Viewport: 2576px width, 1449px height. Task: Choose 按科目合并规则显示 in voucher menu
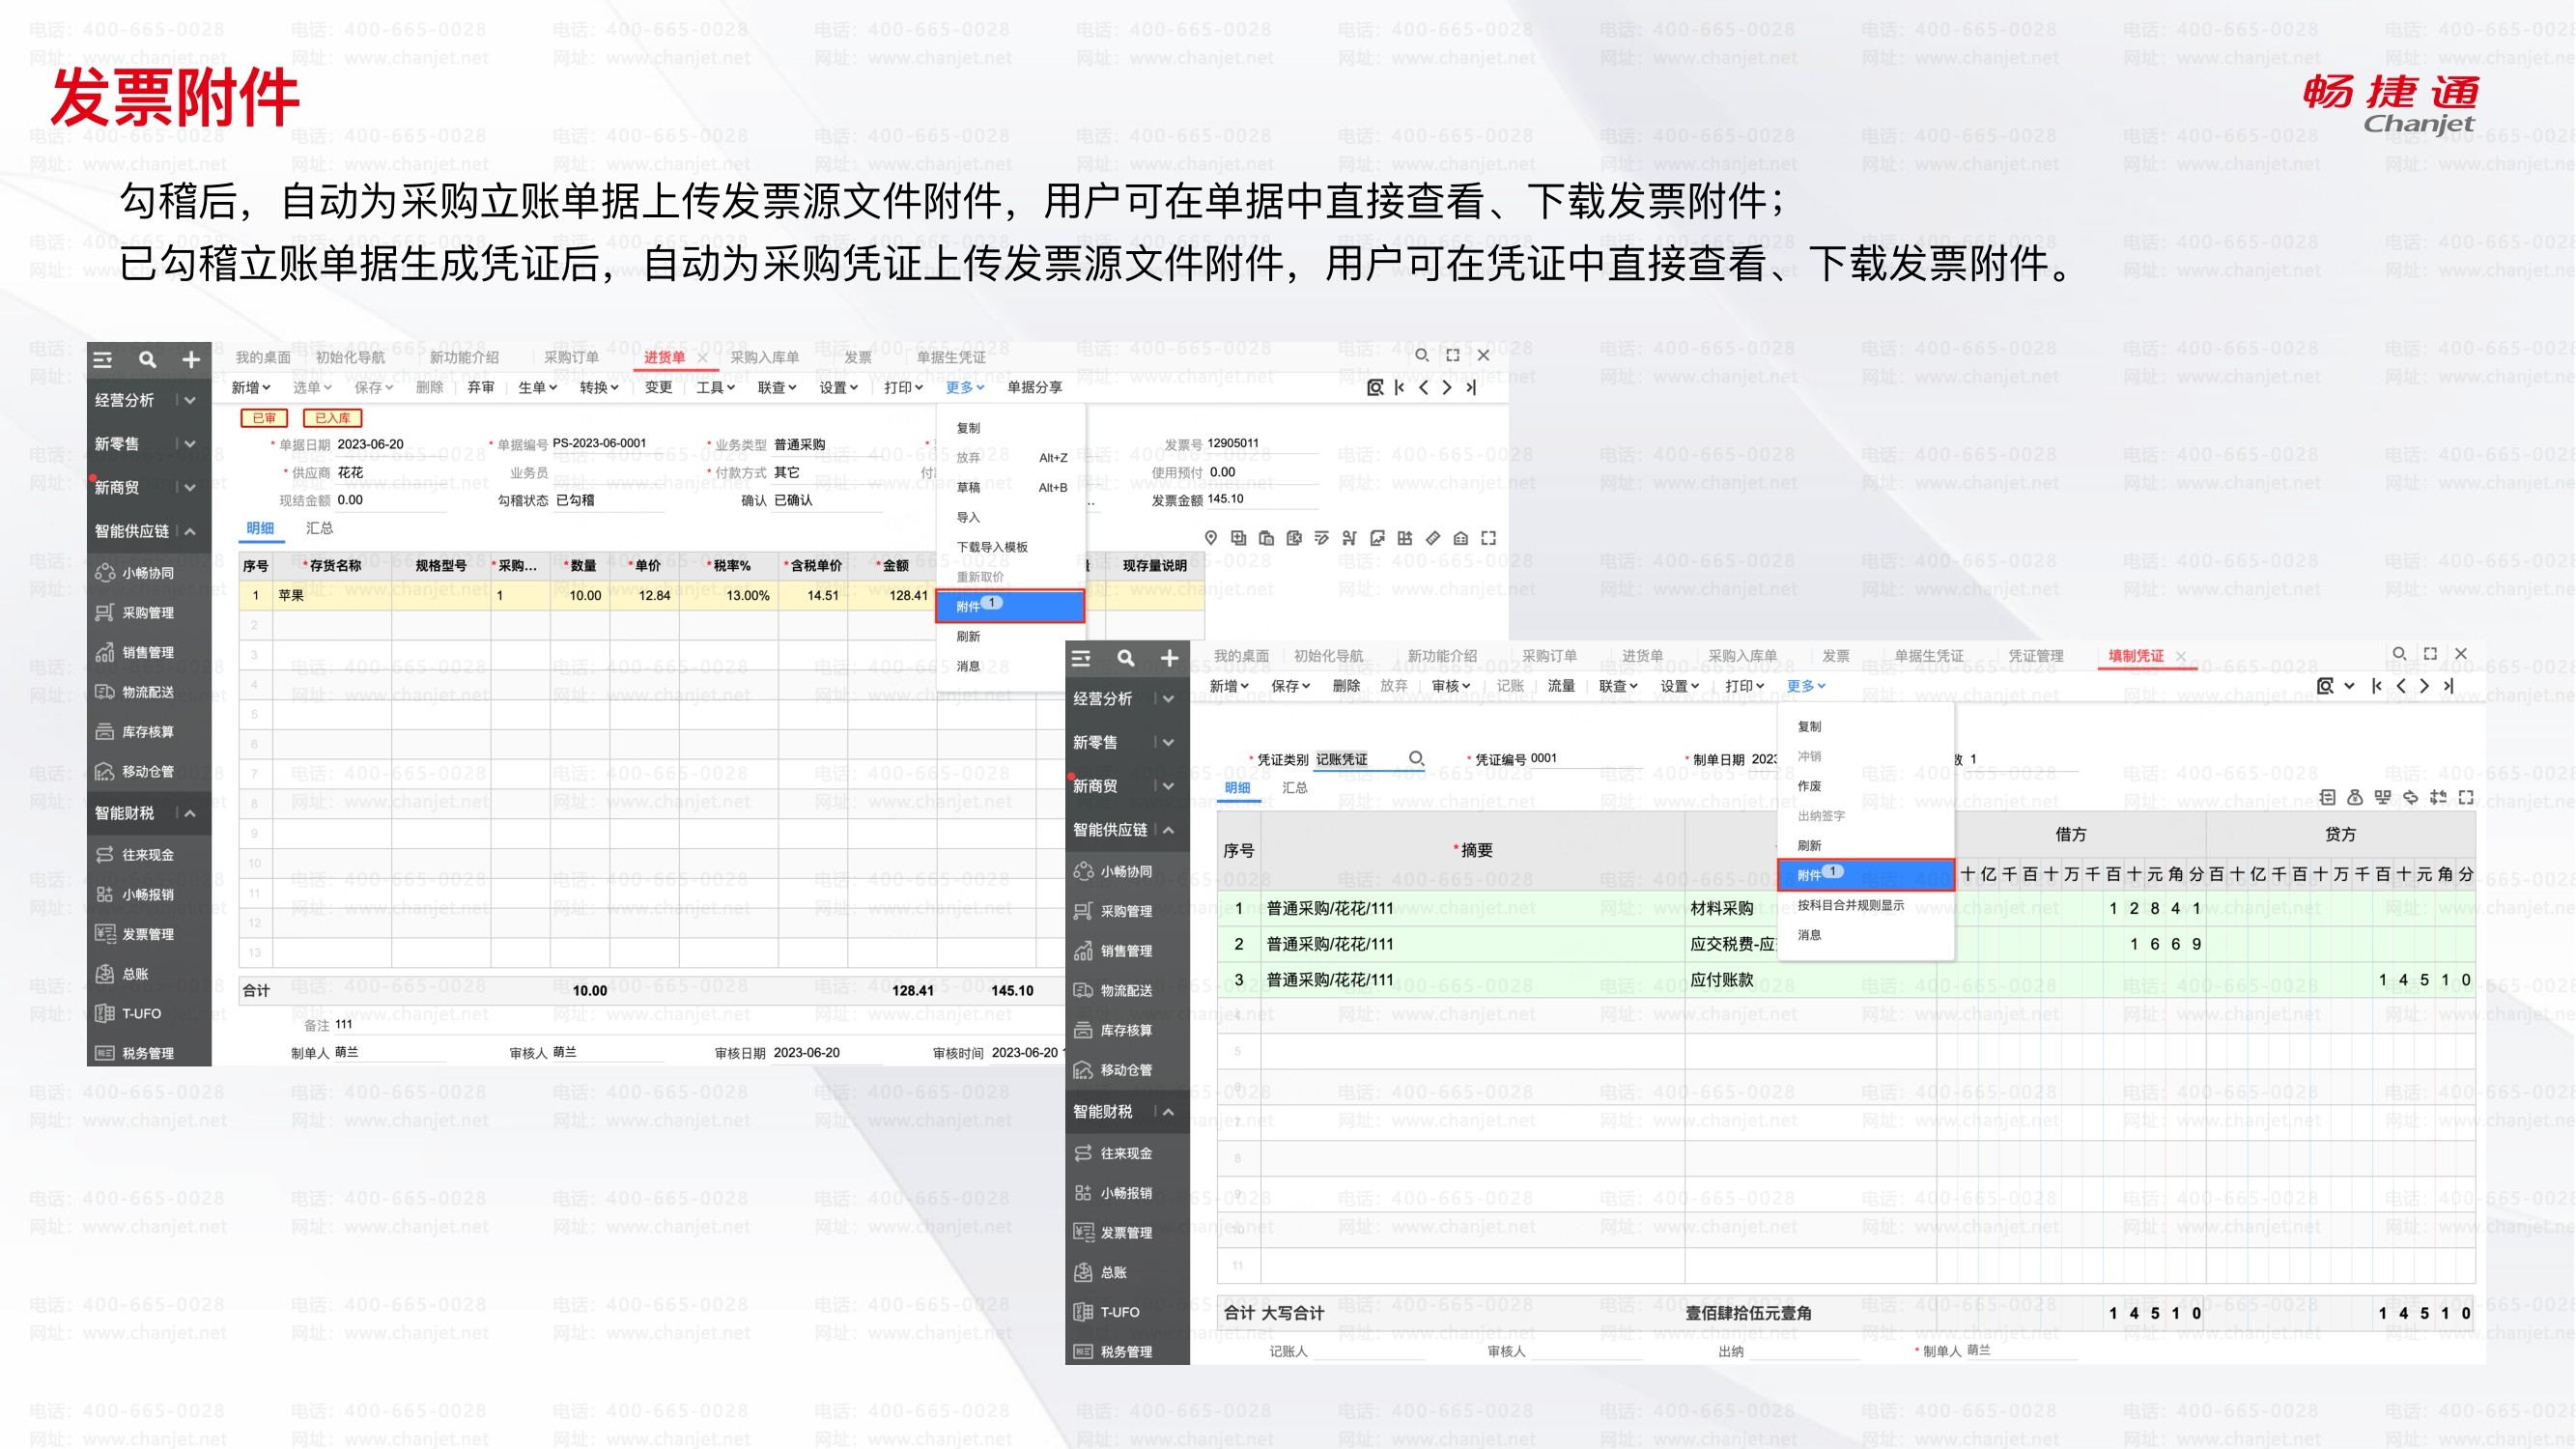(1850, 905)
